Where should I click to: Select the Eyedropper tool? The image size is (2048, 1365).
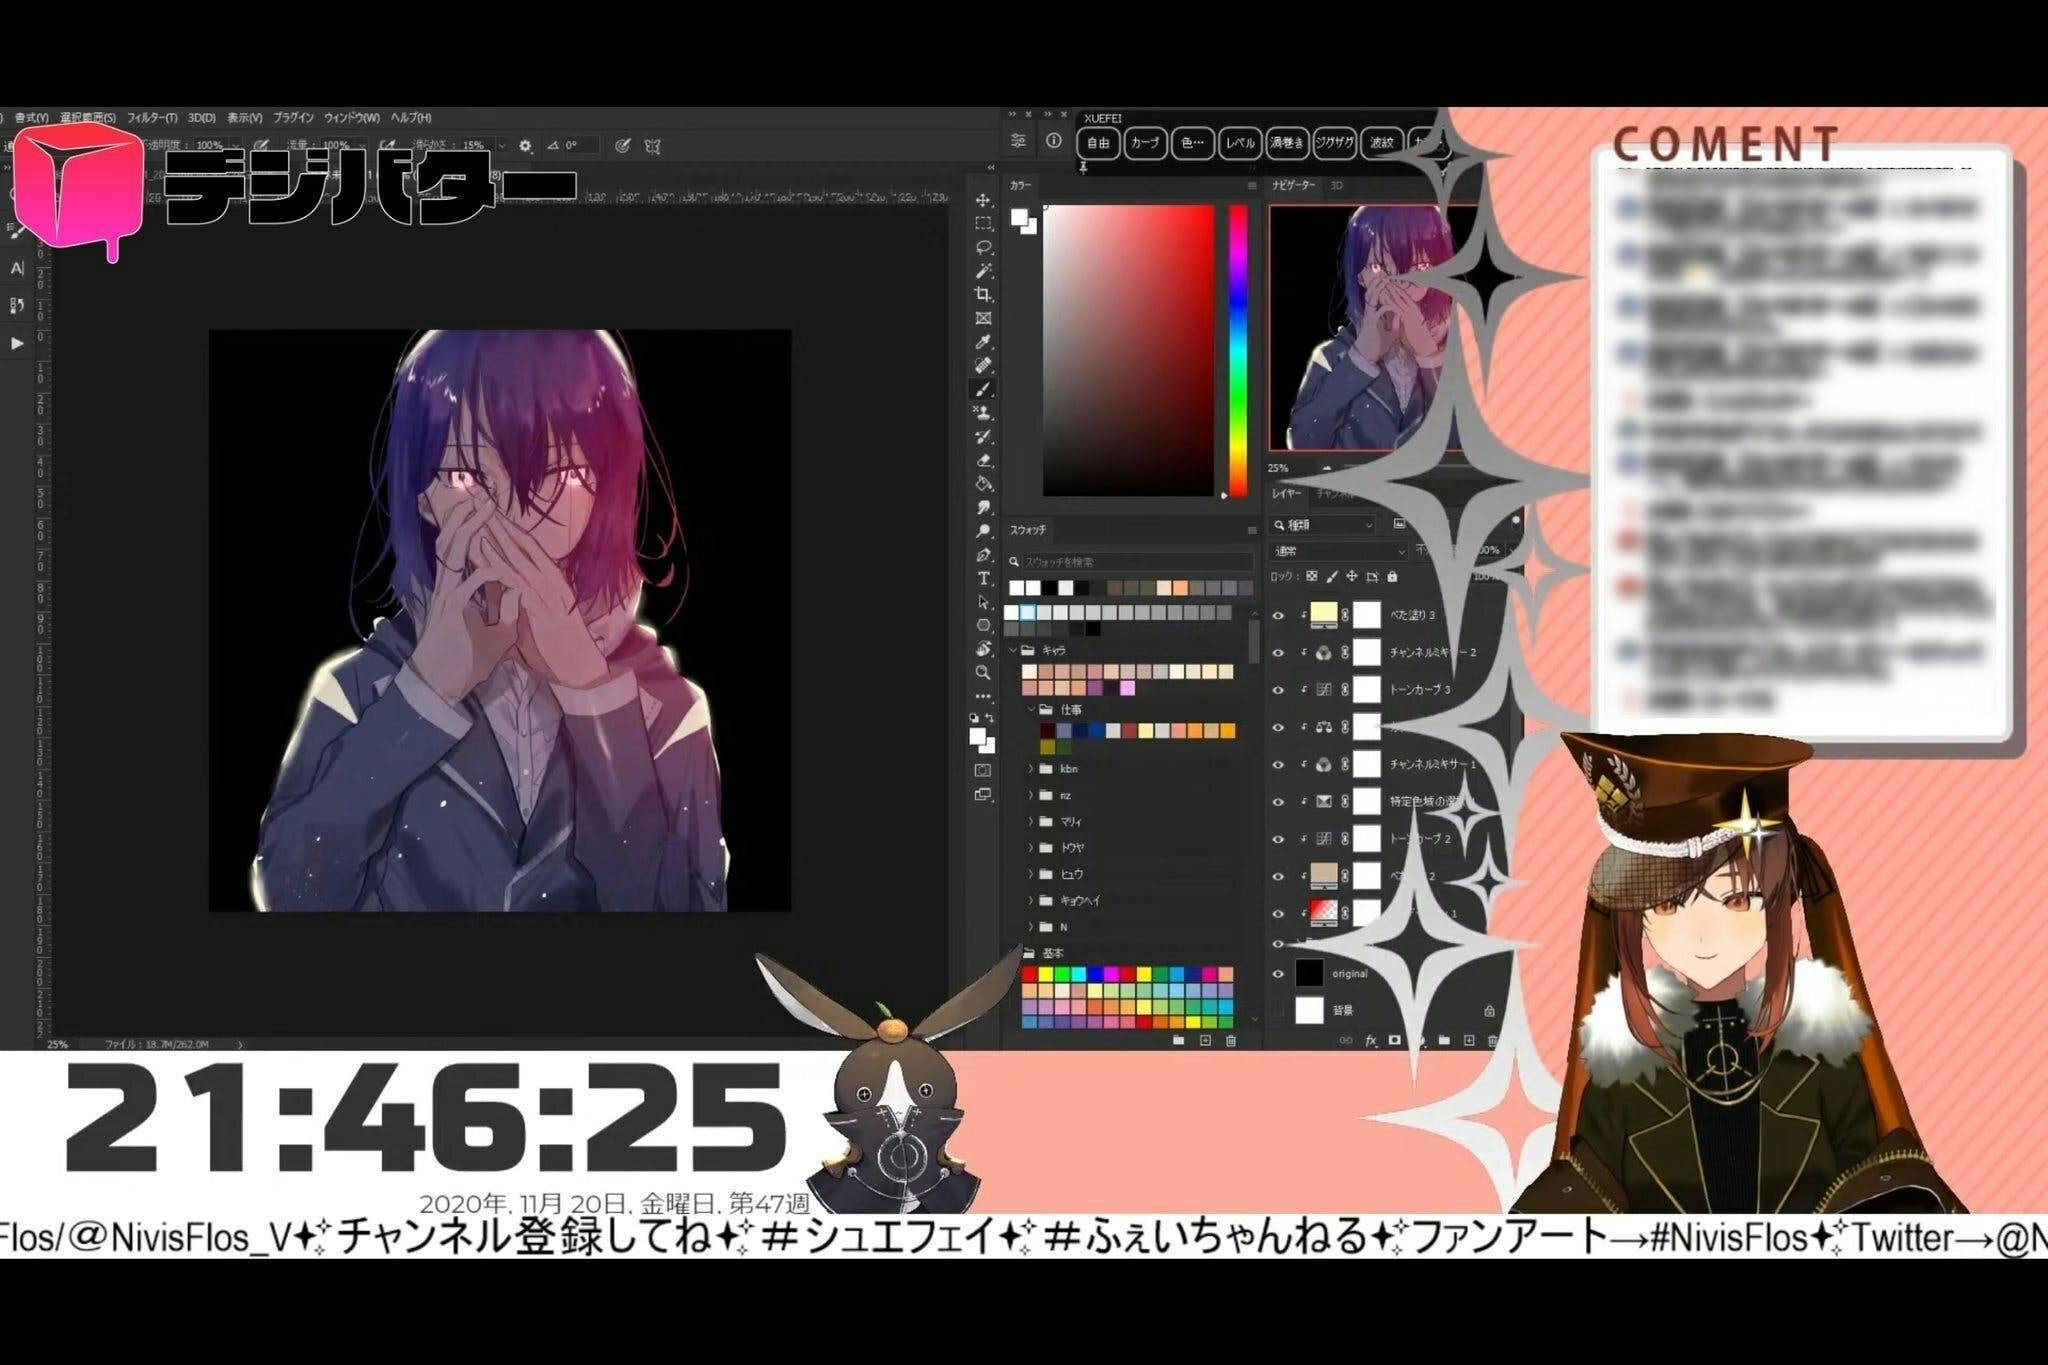point(983,342)
